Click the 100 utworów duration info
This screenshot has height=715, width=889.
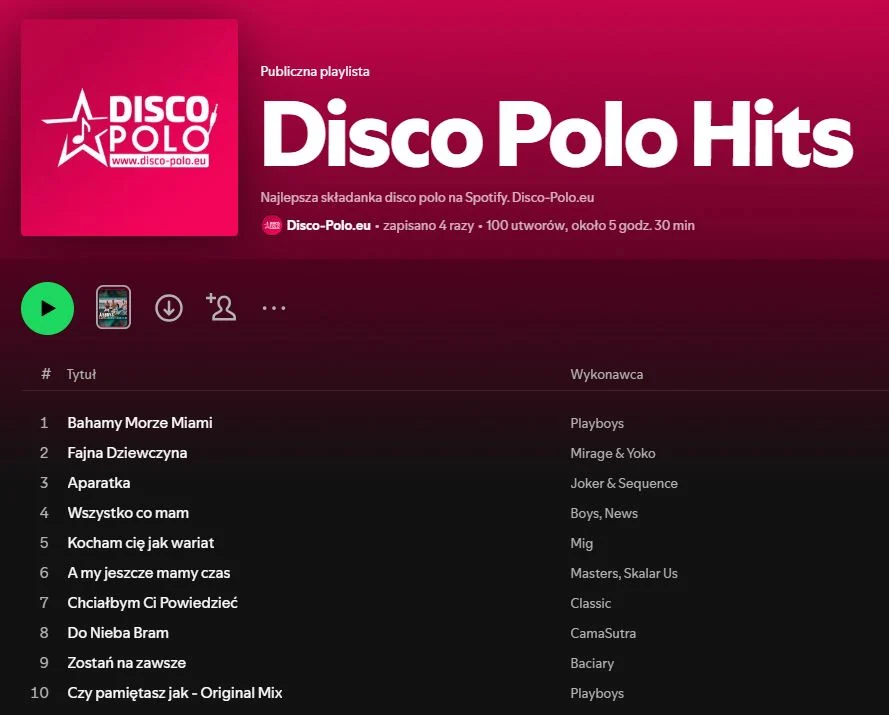coord(590,226)
